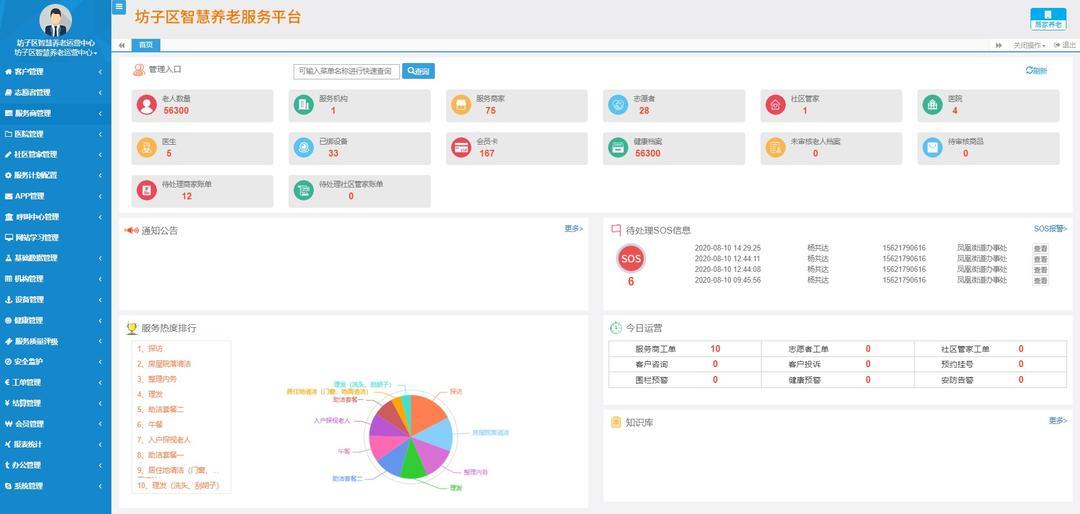
Task: Switch to the 首页 tab
Action: [145, 45]
